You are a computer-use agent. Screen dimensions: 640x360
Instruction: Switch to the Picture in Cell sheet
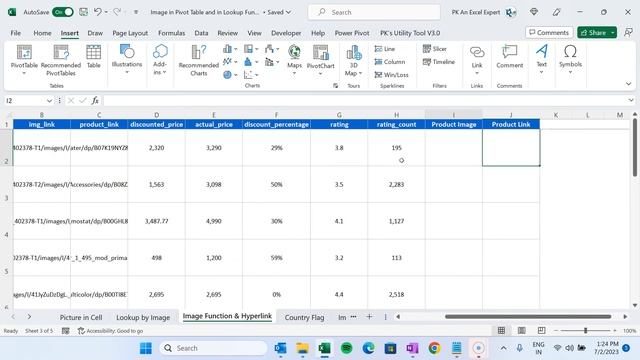pyautogui.click(x=81, y=317)
